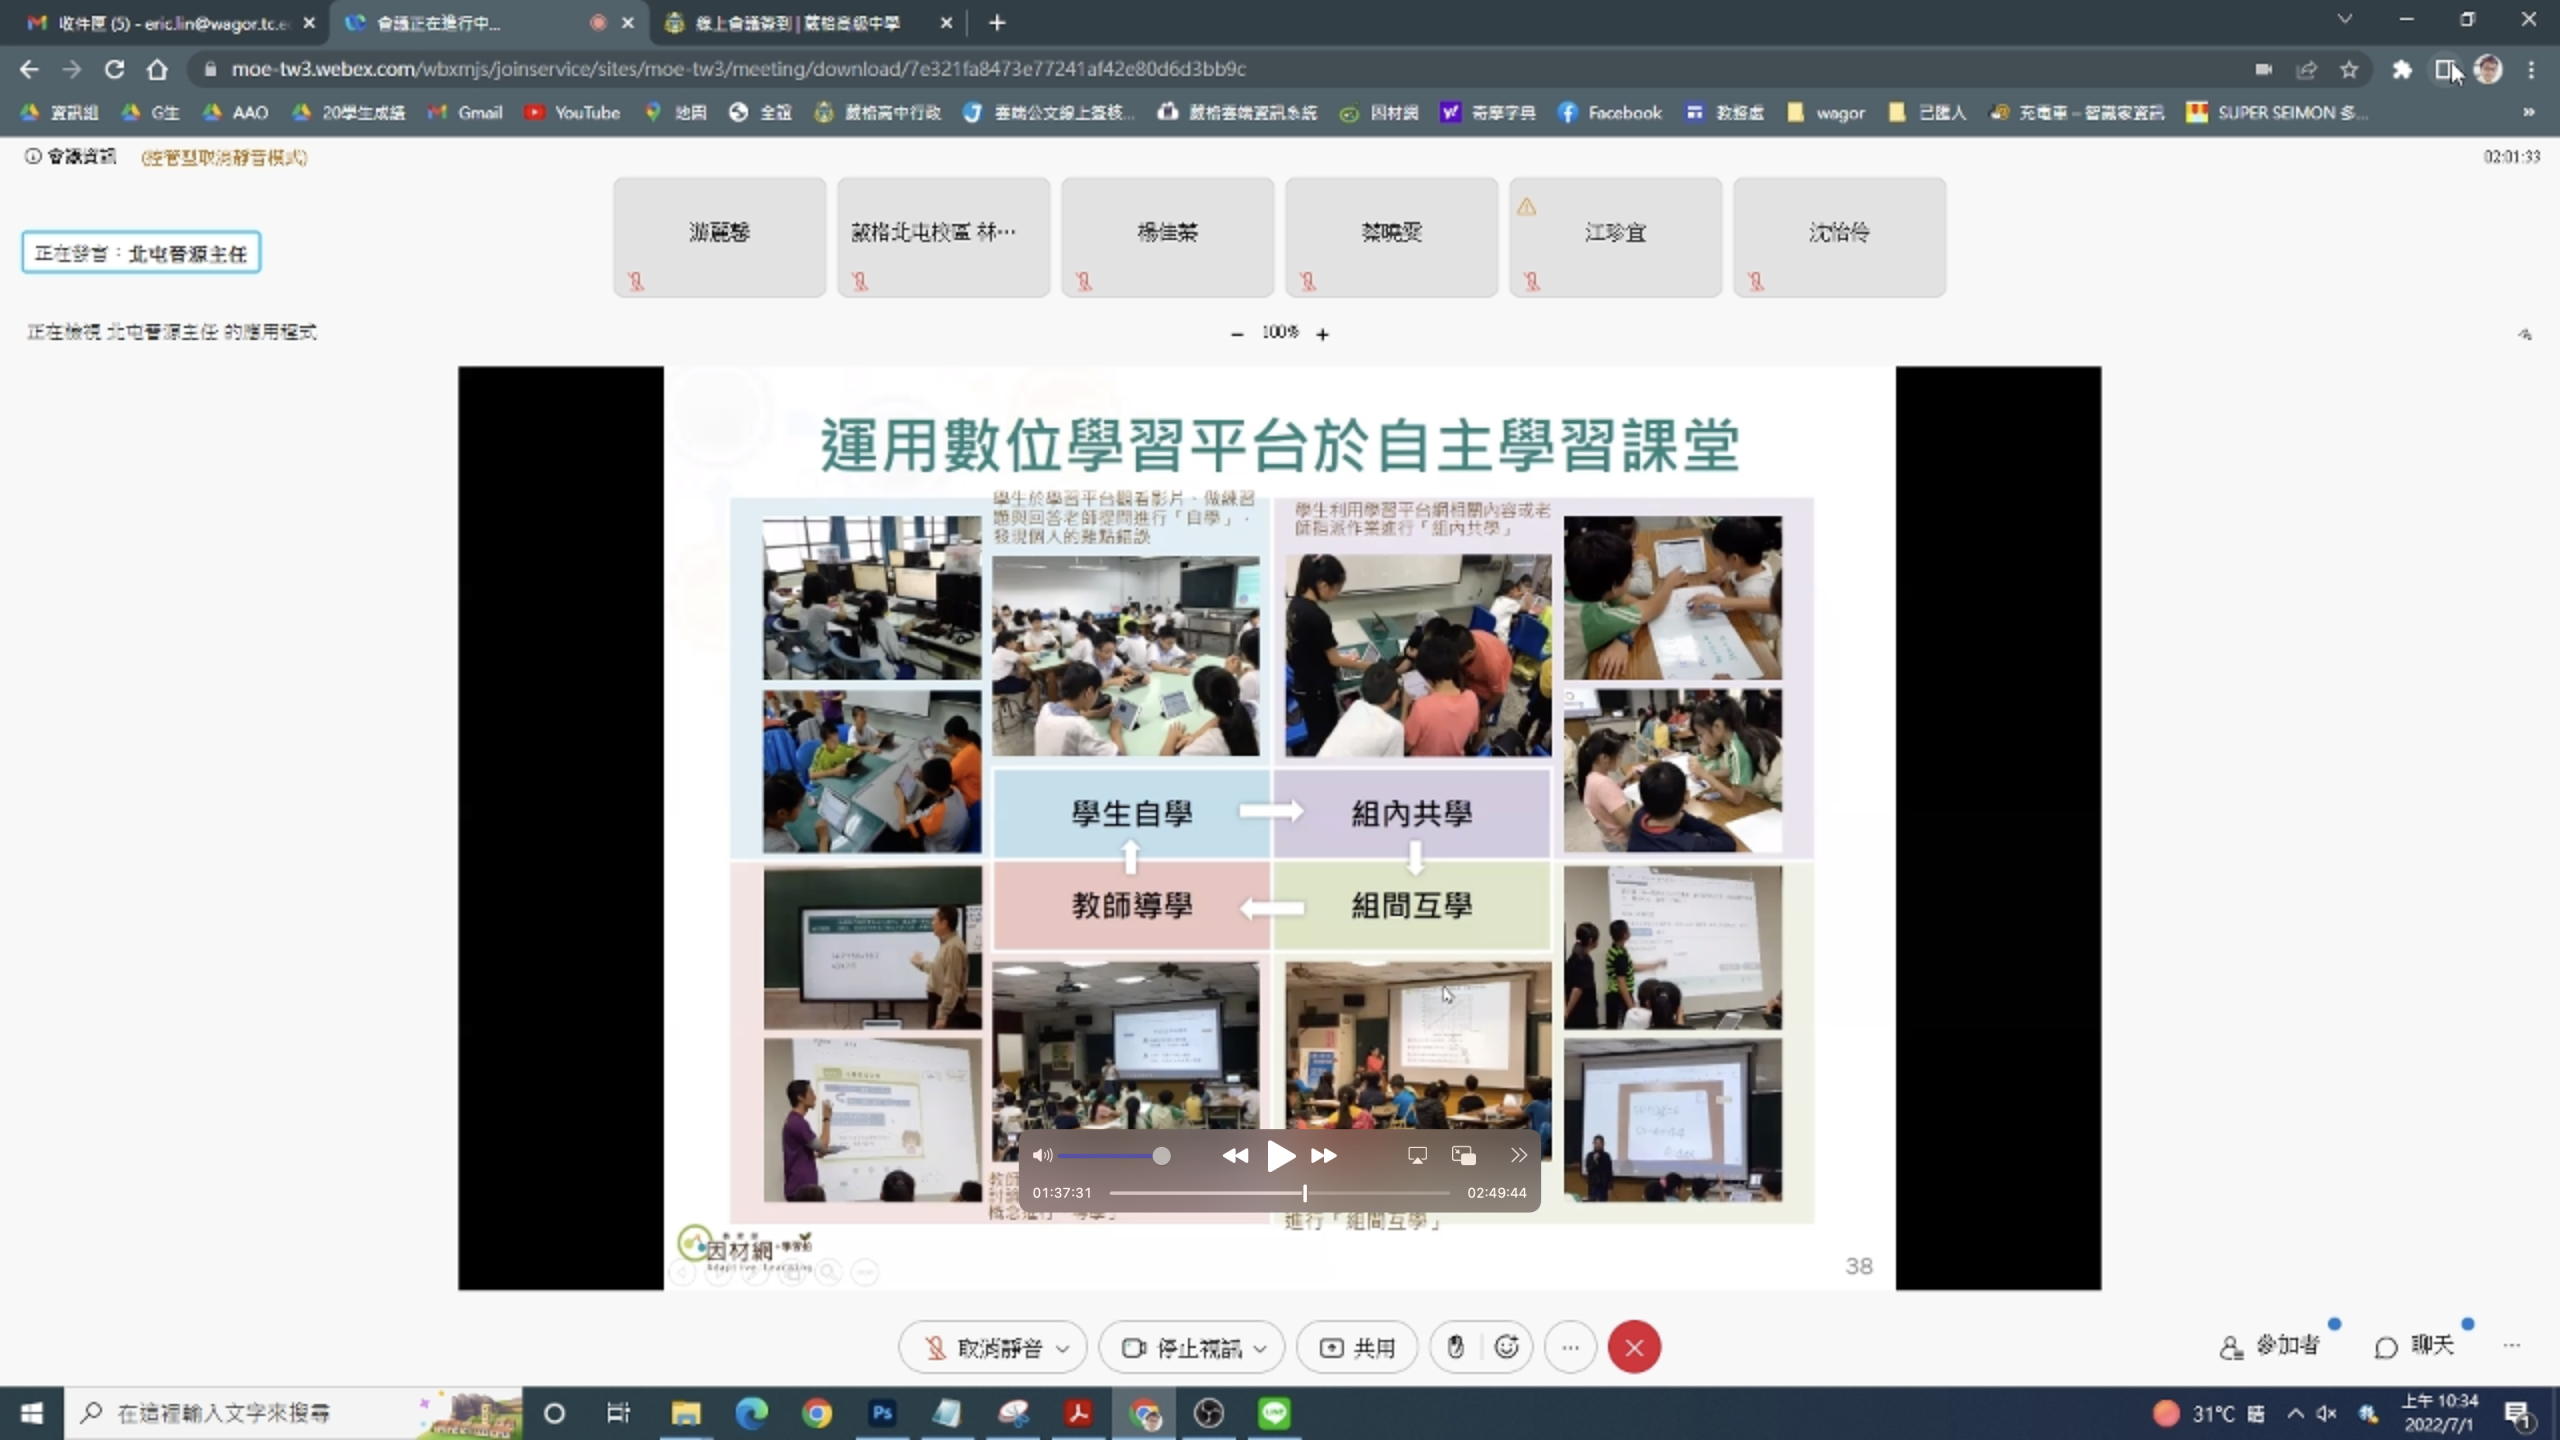The height and width of the screenshot is (1440, 2560).
Task: Click the zoom in plus button
Action: tap(1322, 334)
